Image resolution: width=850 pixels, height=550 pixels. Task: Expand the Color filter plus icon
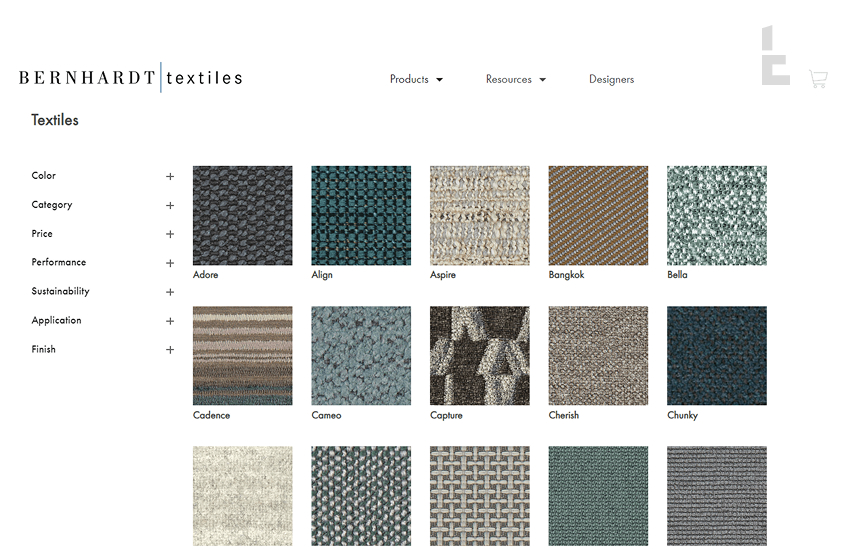tap(170, 176)
